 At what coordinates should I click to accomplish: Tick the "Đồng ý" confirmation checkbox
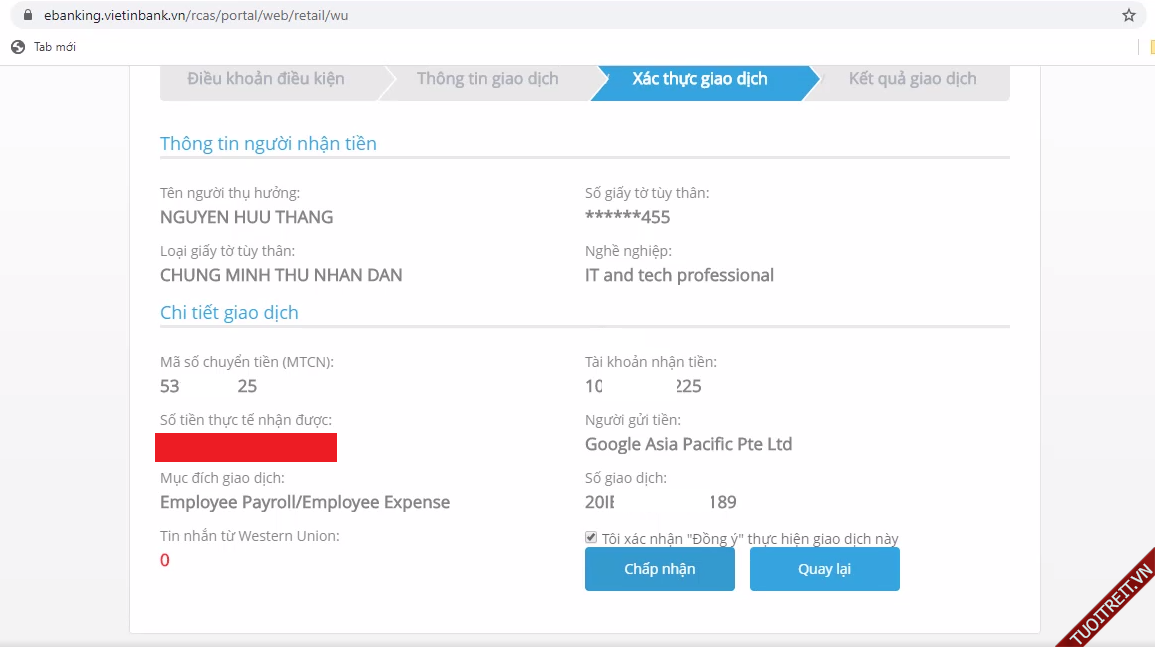(x=591, y=538)
